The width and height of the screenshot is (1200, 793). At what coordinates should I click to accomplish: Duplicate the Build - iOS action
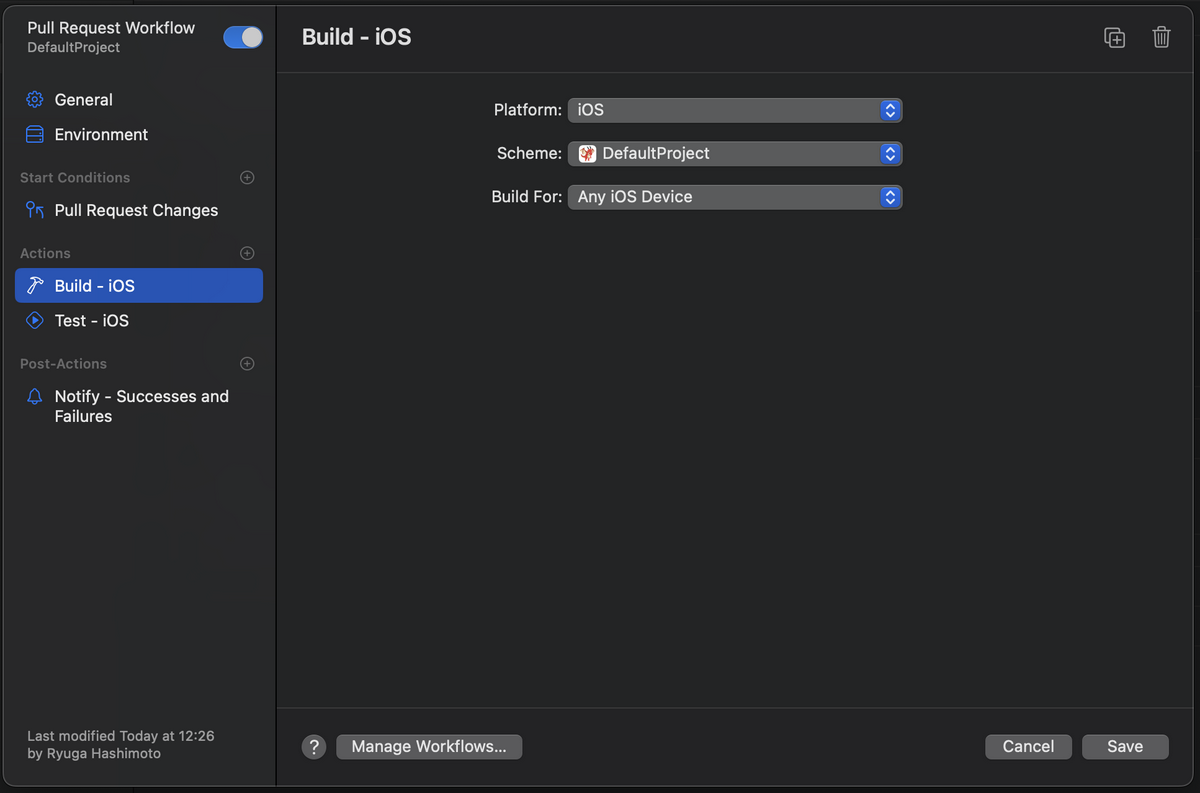[x=1115, y=38]
